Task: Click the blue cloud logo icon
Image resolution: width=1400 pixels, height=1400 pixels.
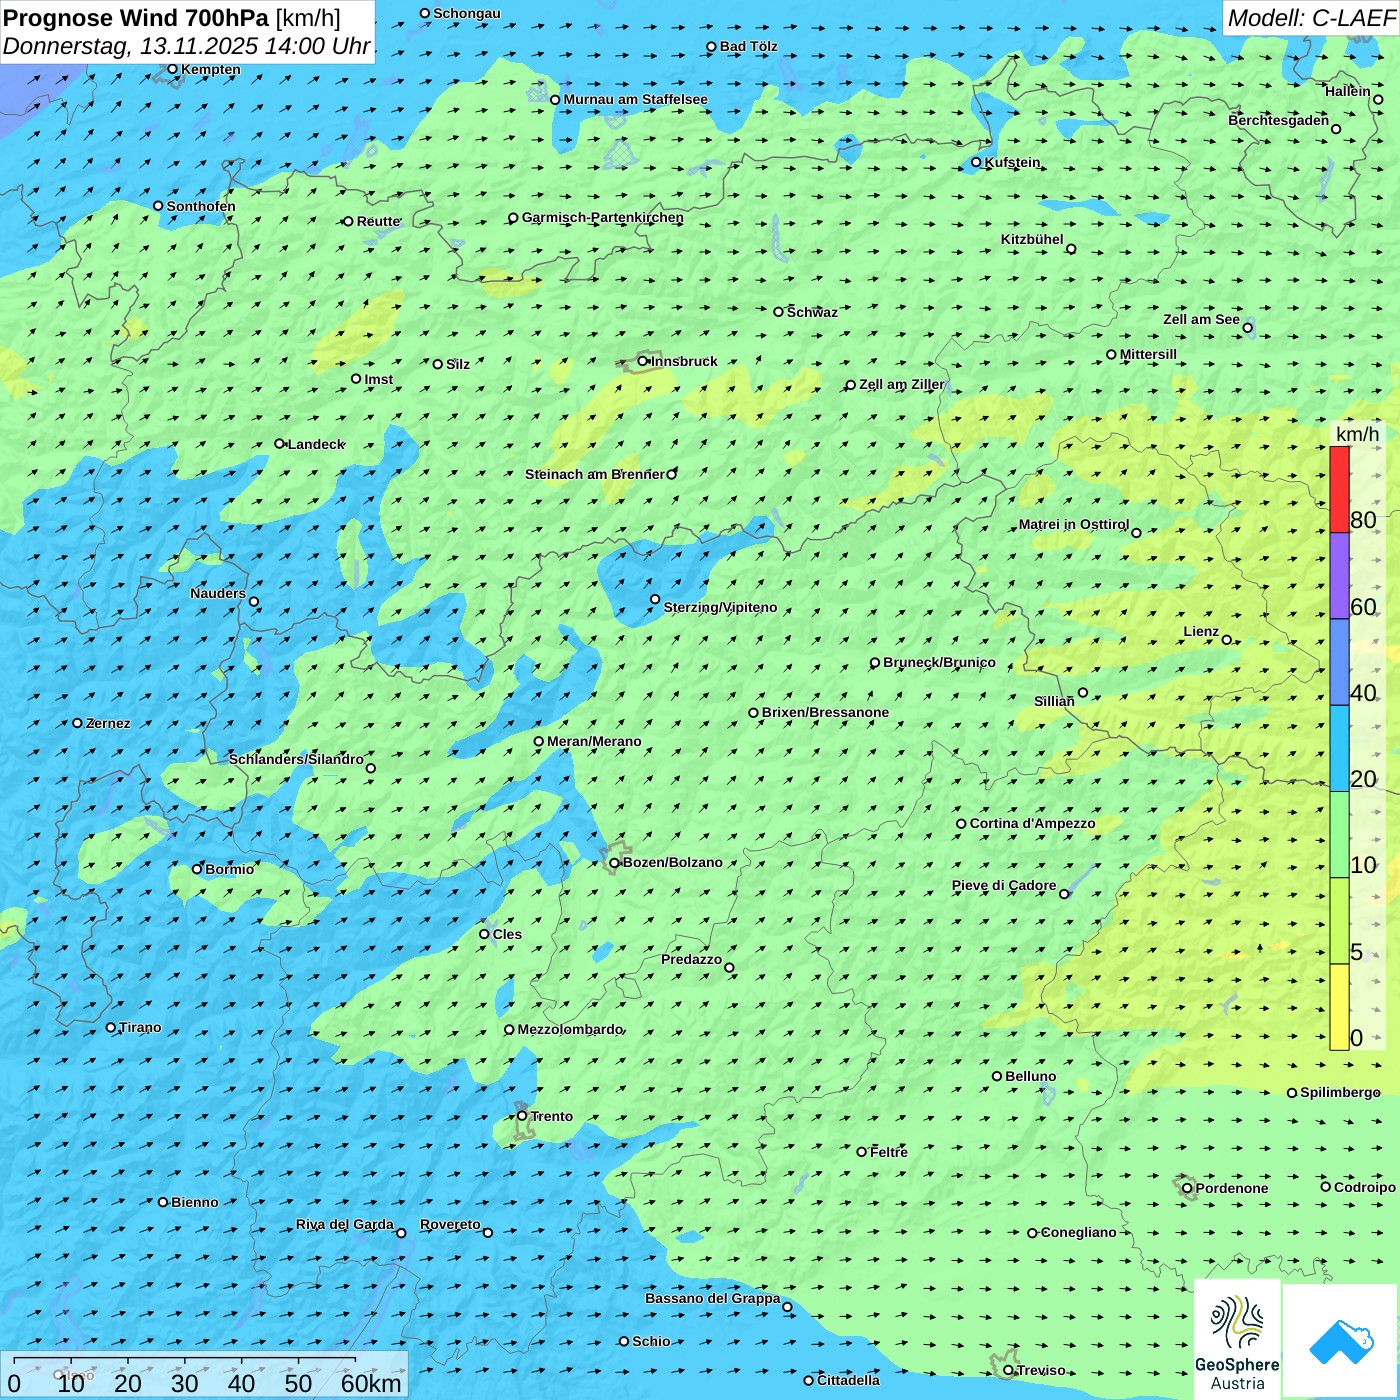Action: pyautogui.click(x=1340, y=1340)
